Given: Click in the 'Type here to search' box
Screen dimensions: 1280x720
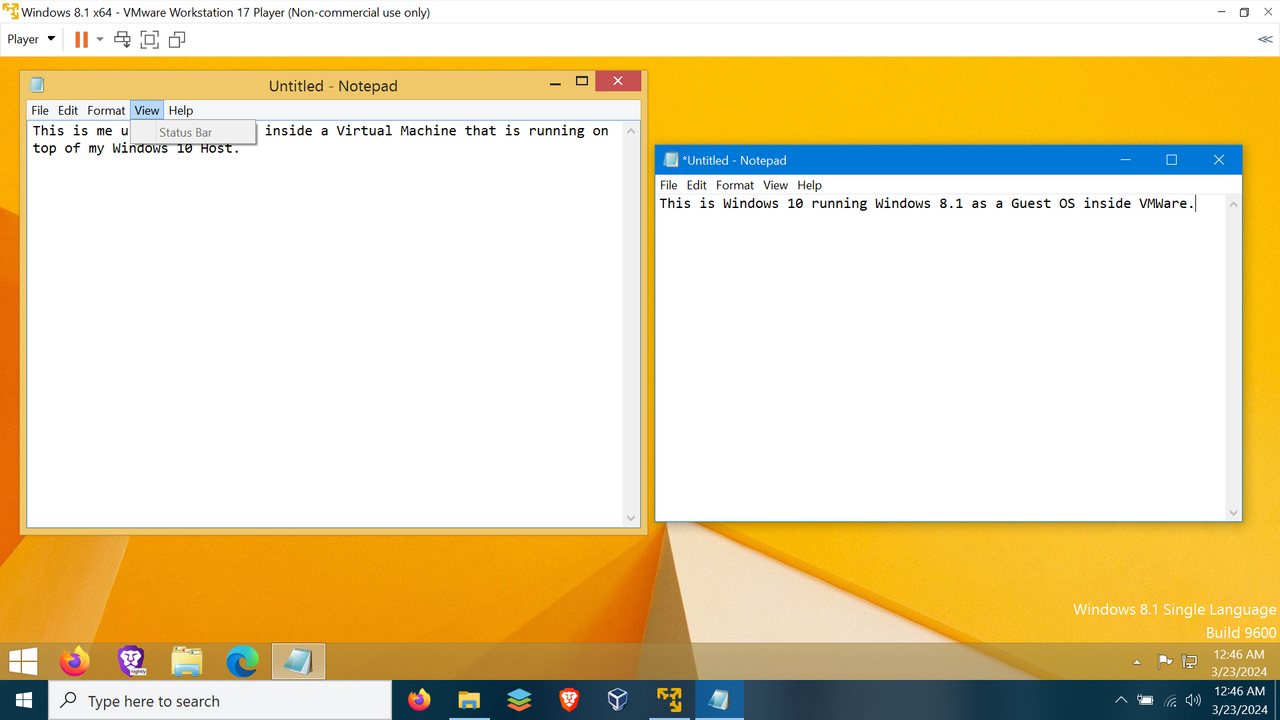Looking at the screenshot, I should (x=220, y=701).
